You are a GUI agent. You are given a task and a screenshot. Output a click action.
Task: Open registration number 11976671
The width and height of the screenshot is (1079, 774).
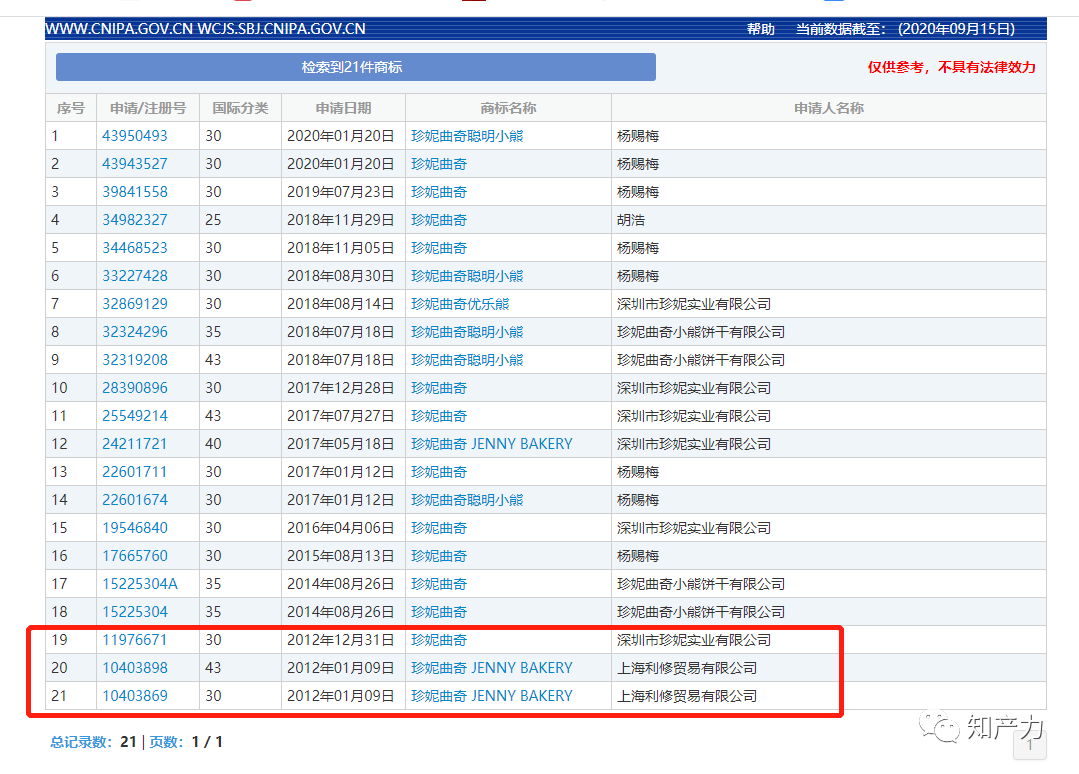(x=135, y=640)
